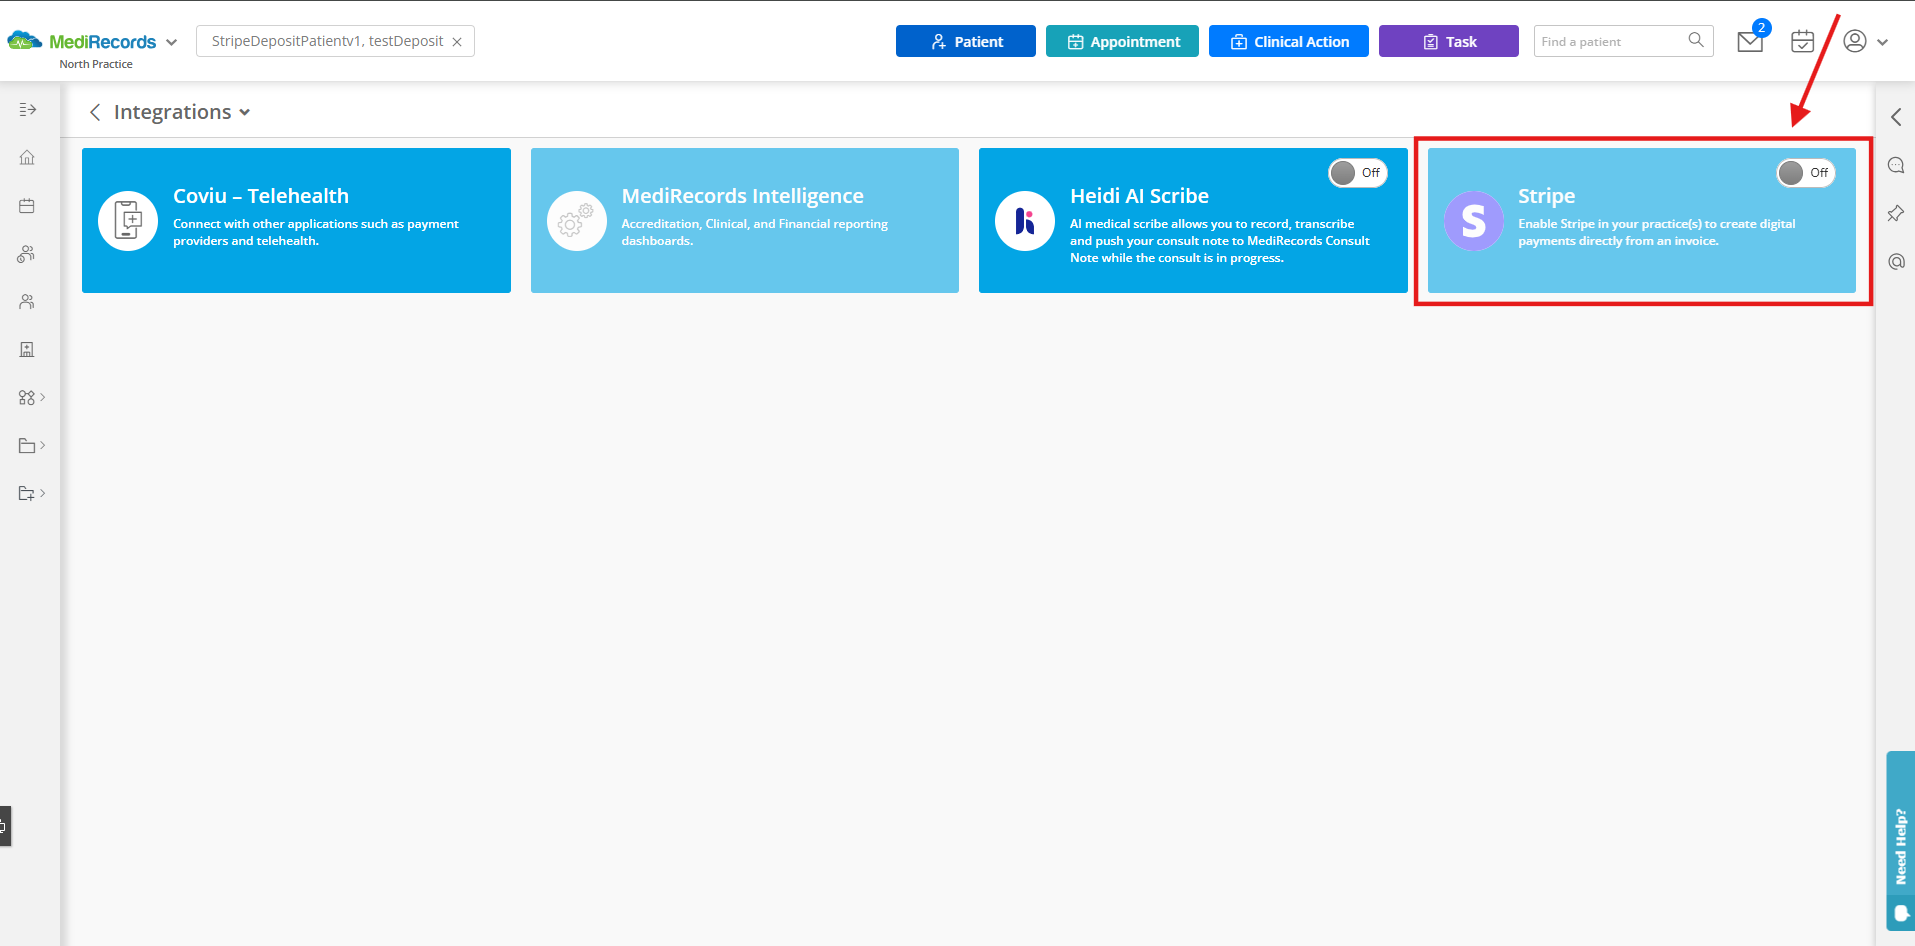Toggle the Stripe integration switch on
Image resolution: width=1915 pixels, height=946 pixels.
1806,173
